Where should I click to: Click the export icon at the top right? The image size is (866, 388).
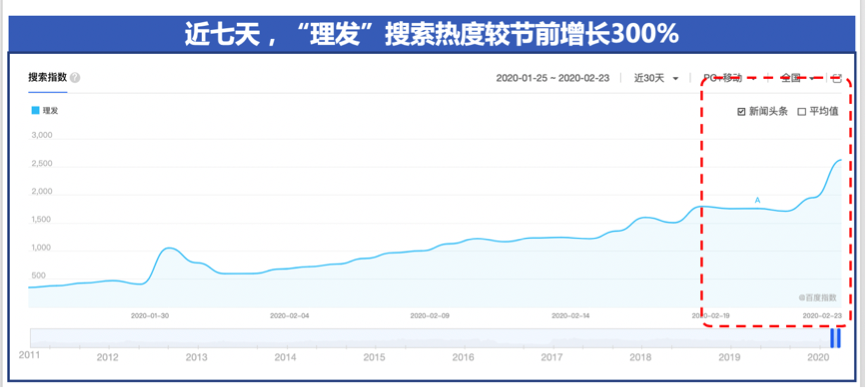(x=837, y=78)
